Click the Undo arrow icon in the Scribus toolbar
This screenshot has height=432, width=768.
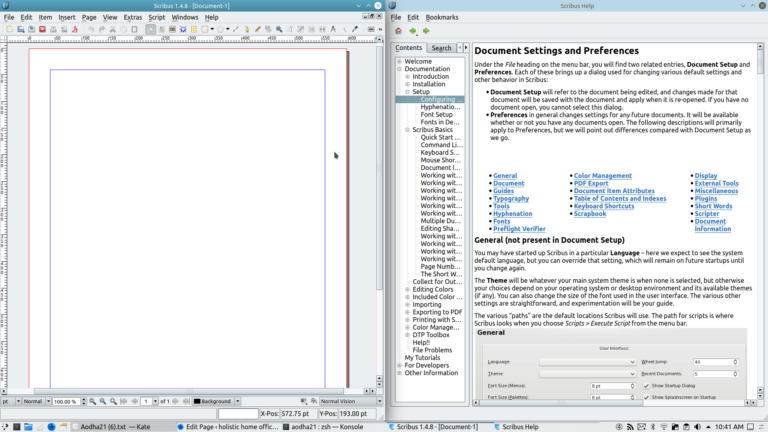point(91,29)
